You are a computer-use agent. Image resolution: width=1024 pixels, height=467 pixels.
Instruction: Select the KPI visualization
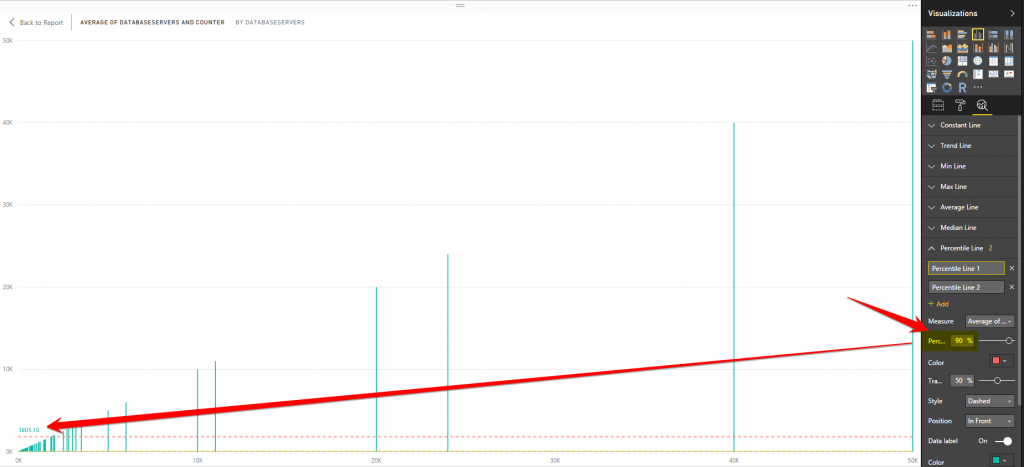click(x=1009, y=74)
